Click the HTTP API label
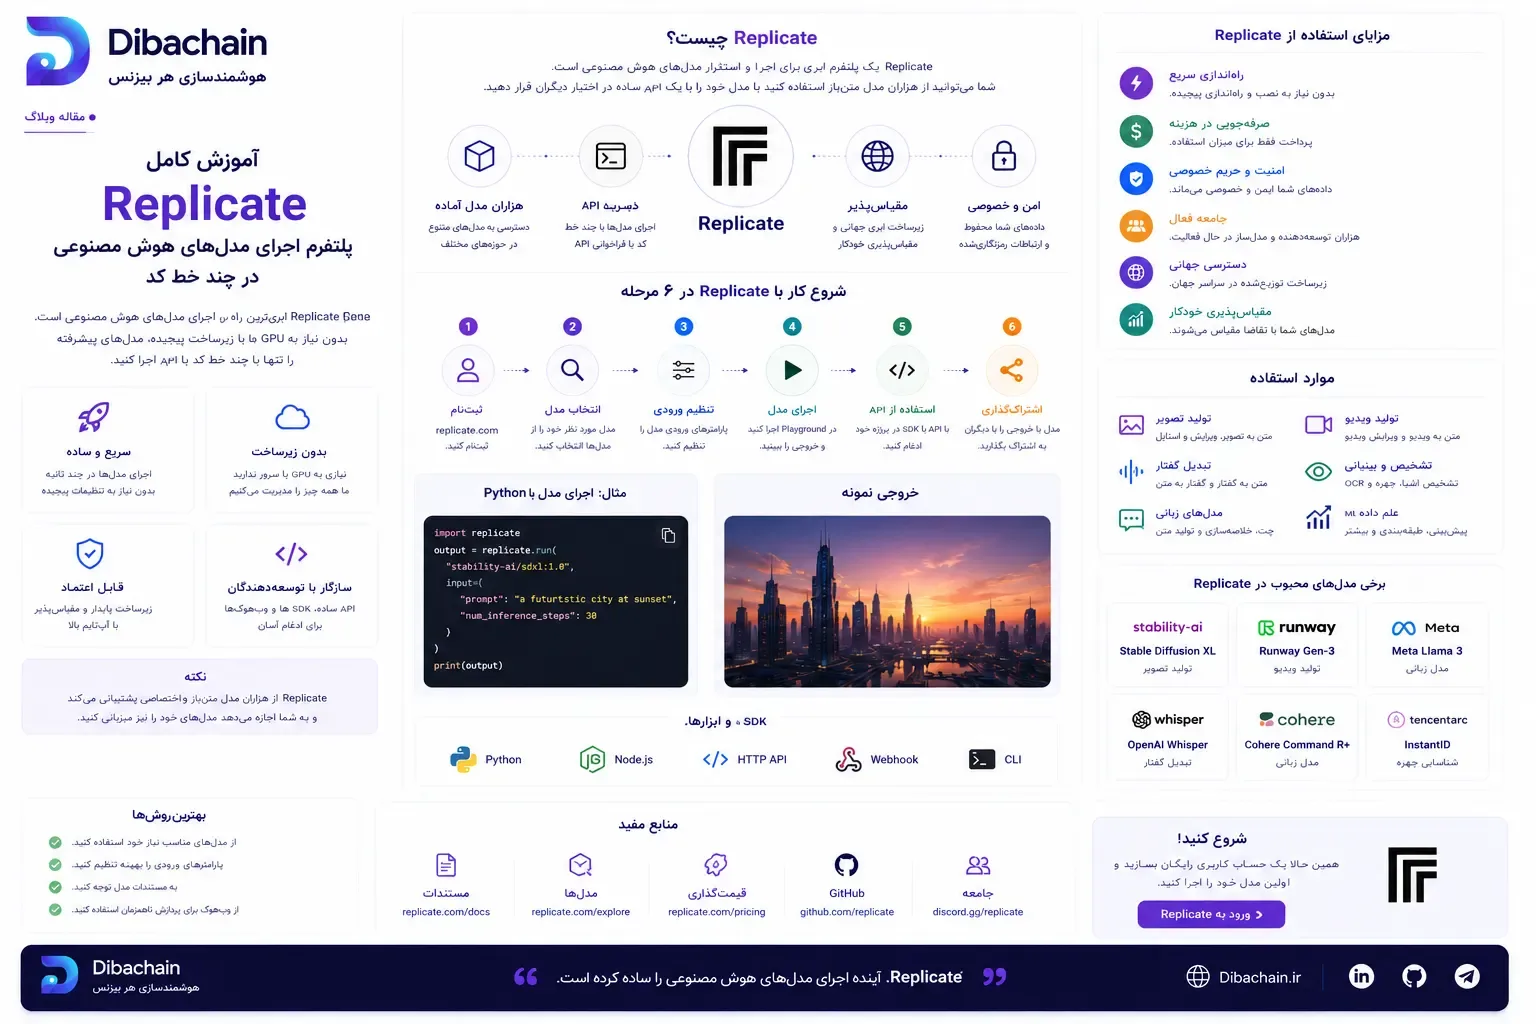The width and height of the screenshot is (1536, 1024). 762,760
